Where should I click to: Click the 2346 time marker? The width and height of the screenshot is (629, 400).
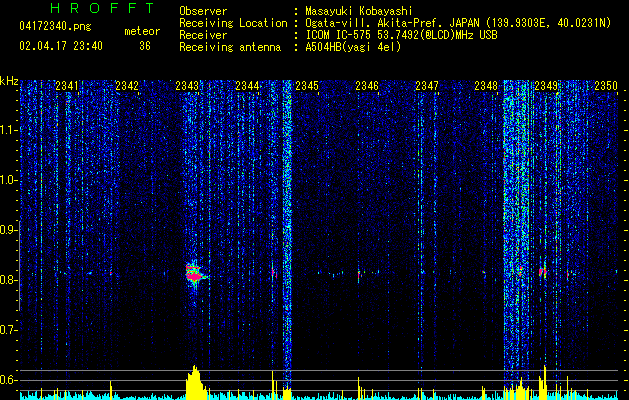367,85
